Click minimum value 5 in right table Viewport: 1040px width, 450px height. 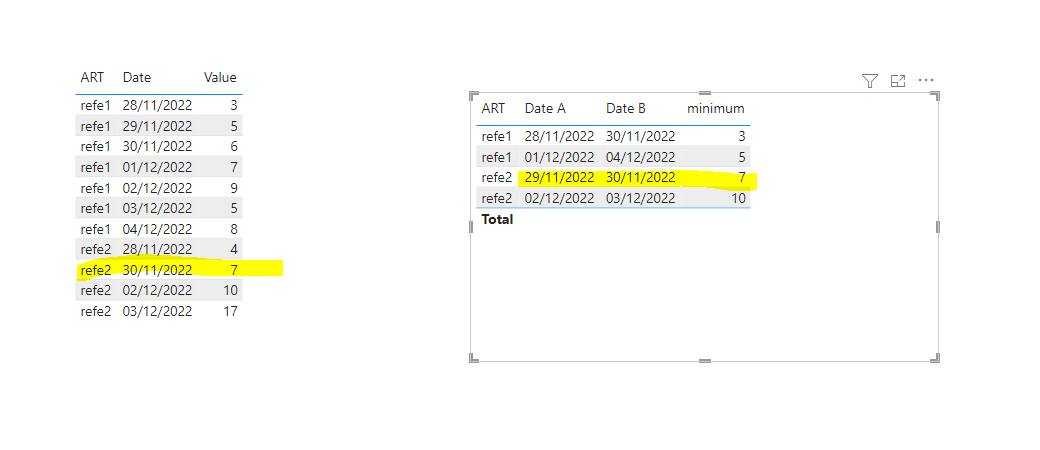pos(742,157)
